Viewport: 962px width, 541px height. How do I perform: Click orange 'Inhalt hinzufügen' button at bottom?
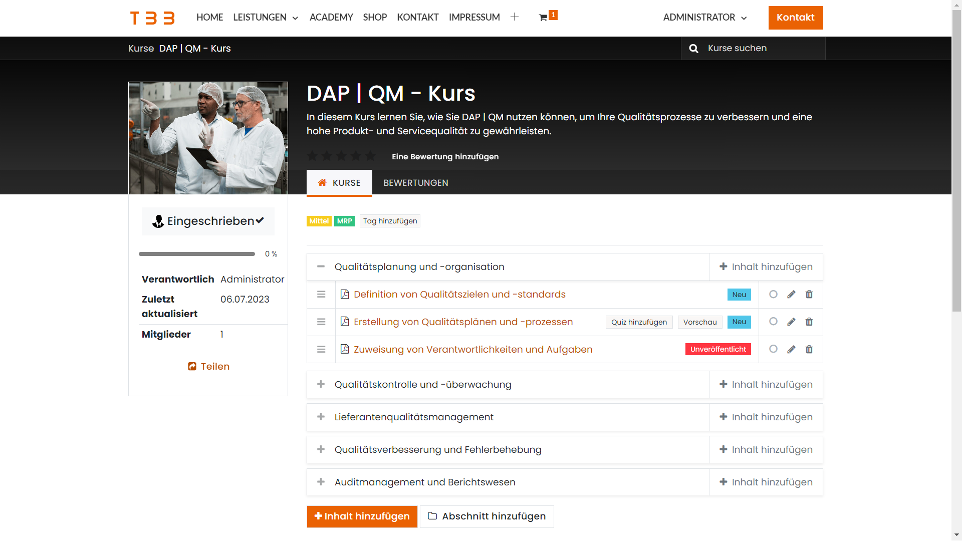coord(362,516)
